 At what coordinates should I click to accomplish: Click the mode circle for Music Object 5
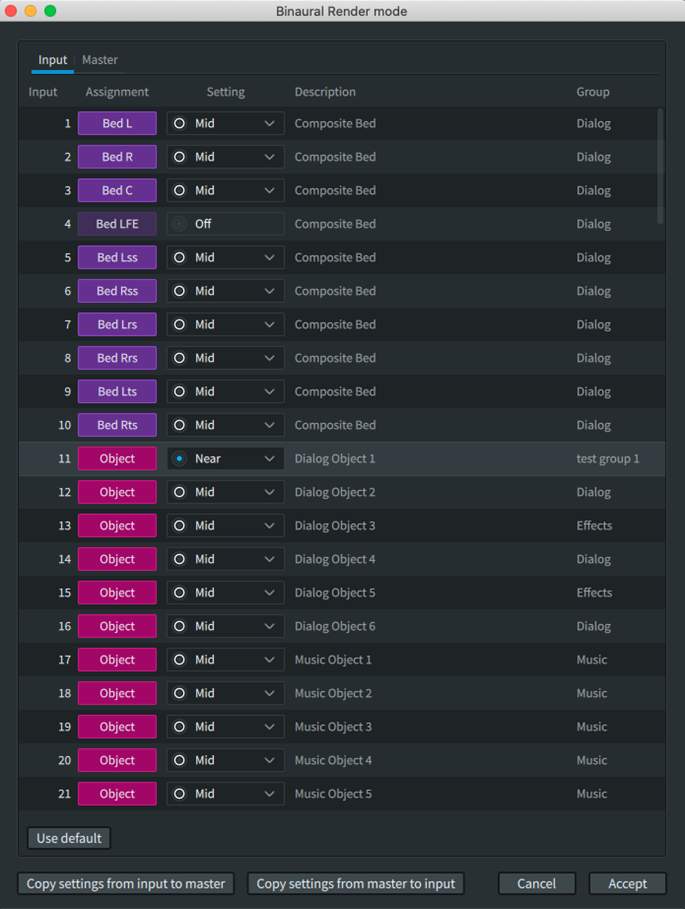point(179,794)
